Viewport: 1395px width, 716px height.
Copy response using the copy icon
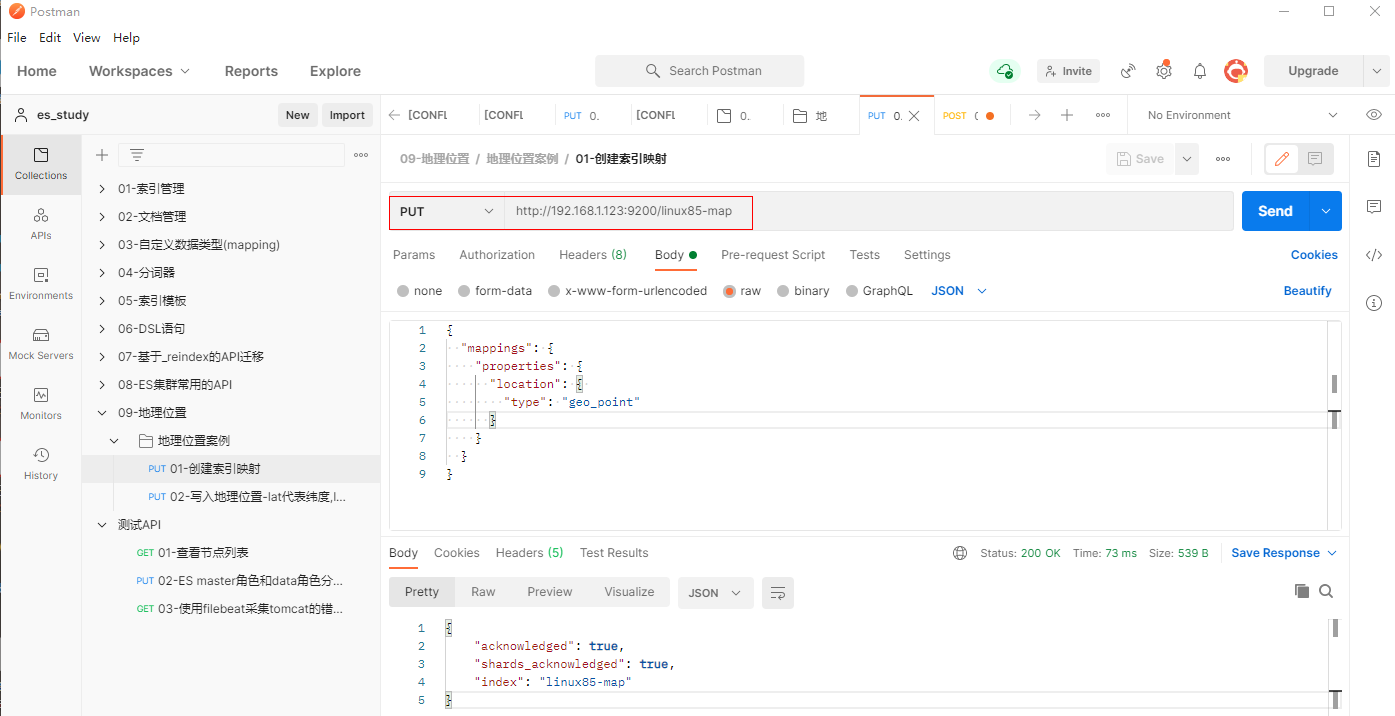pyautogui.click(x=1301, y=591)
